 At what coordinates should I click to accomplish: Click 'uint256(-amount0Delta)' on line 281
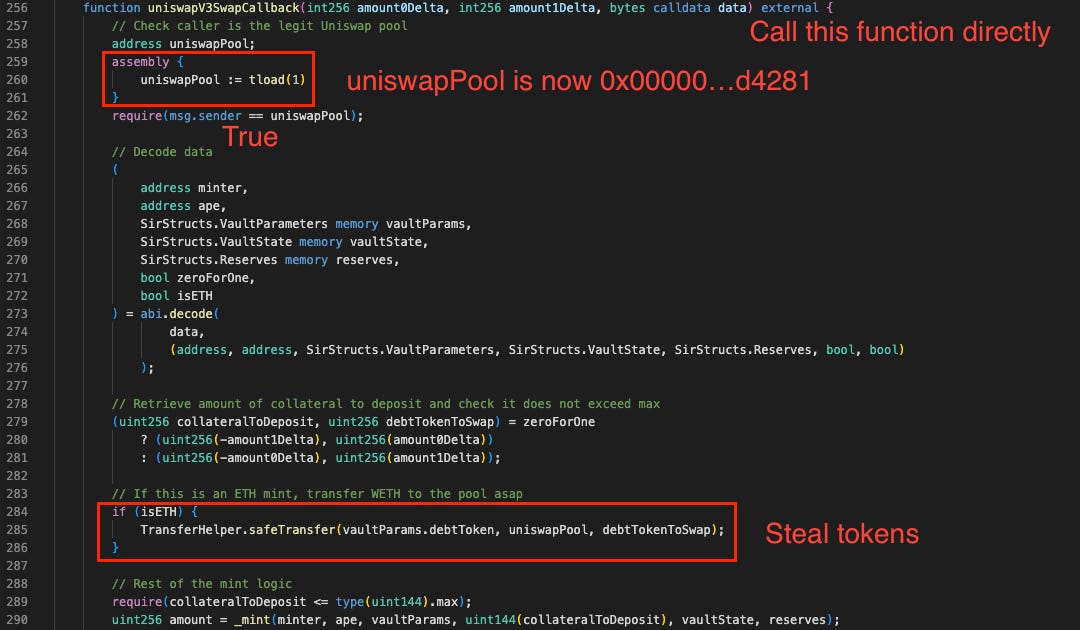coord(241,458)
